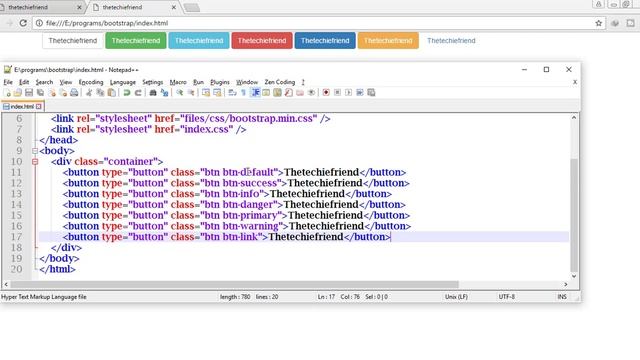The image size is (640, 360).
Task: Click the green Undo arrow icon
Action: click(127, 93)
